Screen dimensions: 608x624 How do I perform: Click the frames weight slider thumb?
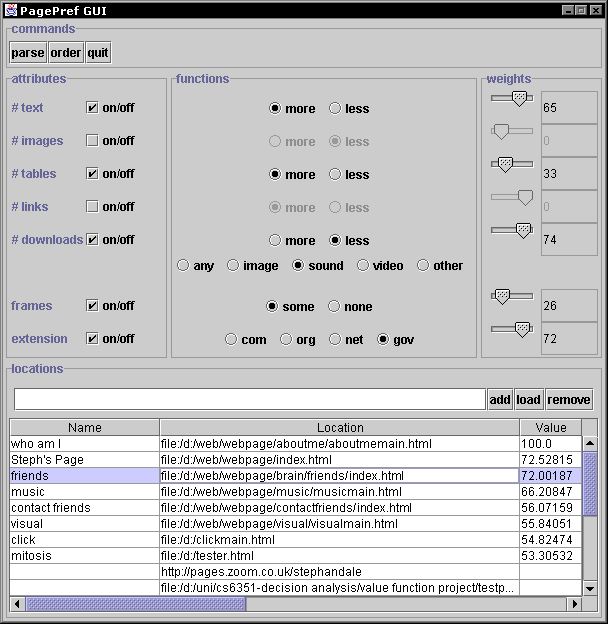502,297
